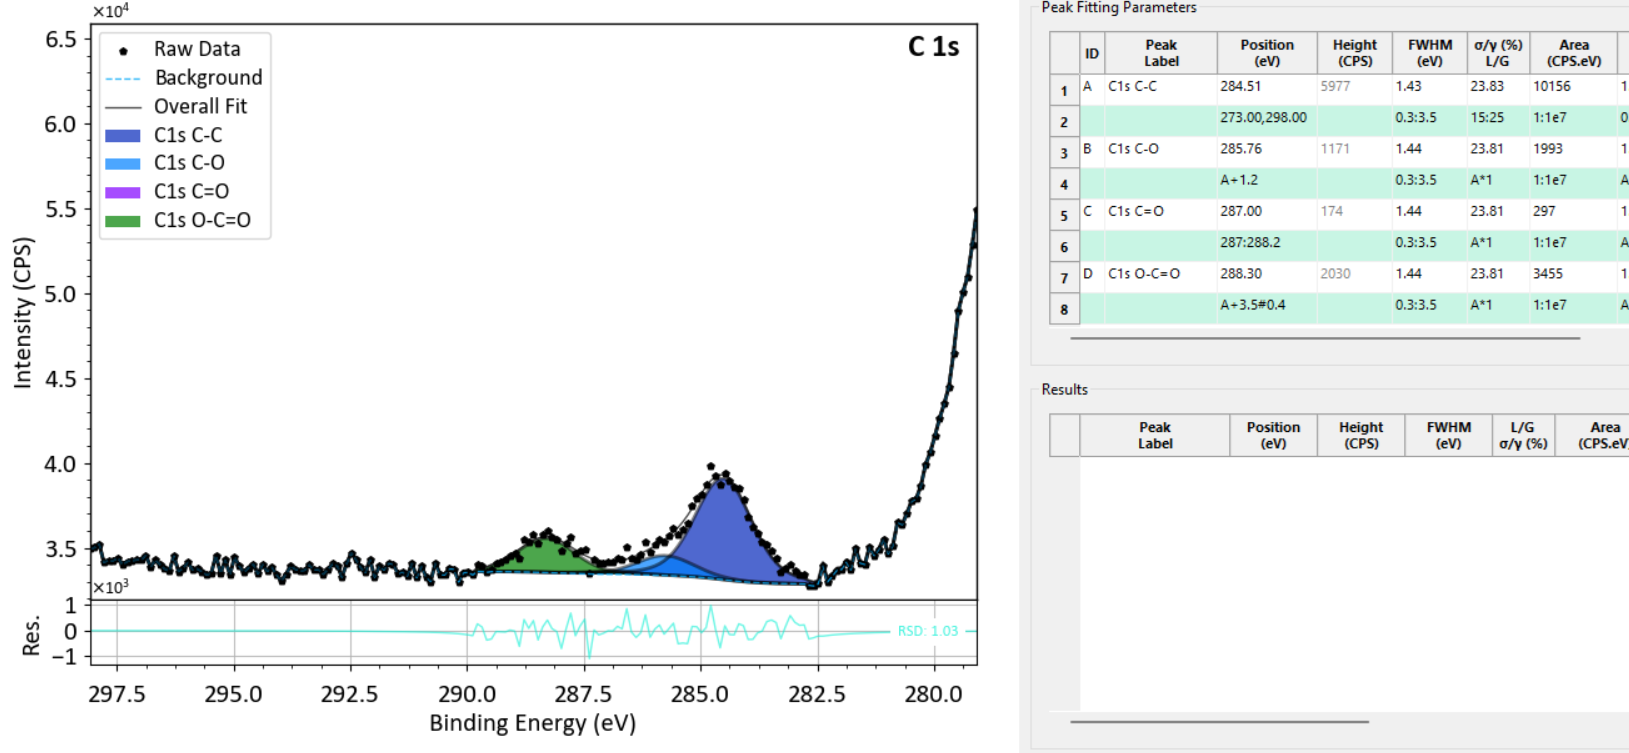Select row header 5 in fitting table
The height and width of the screenshot is (753, 1629).
(1064, 215)
